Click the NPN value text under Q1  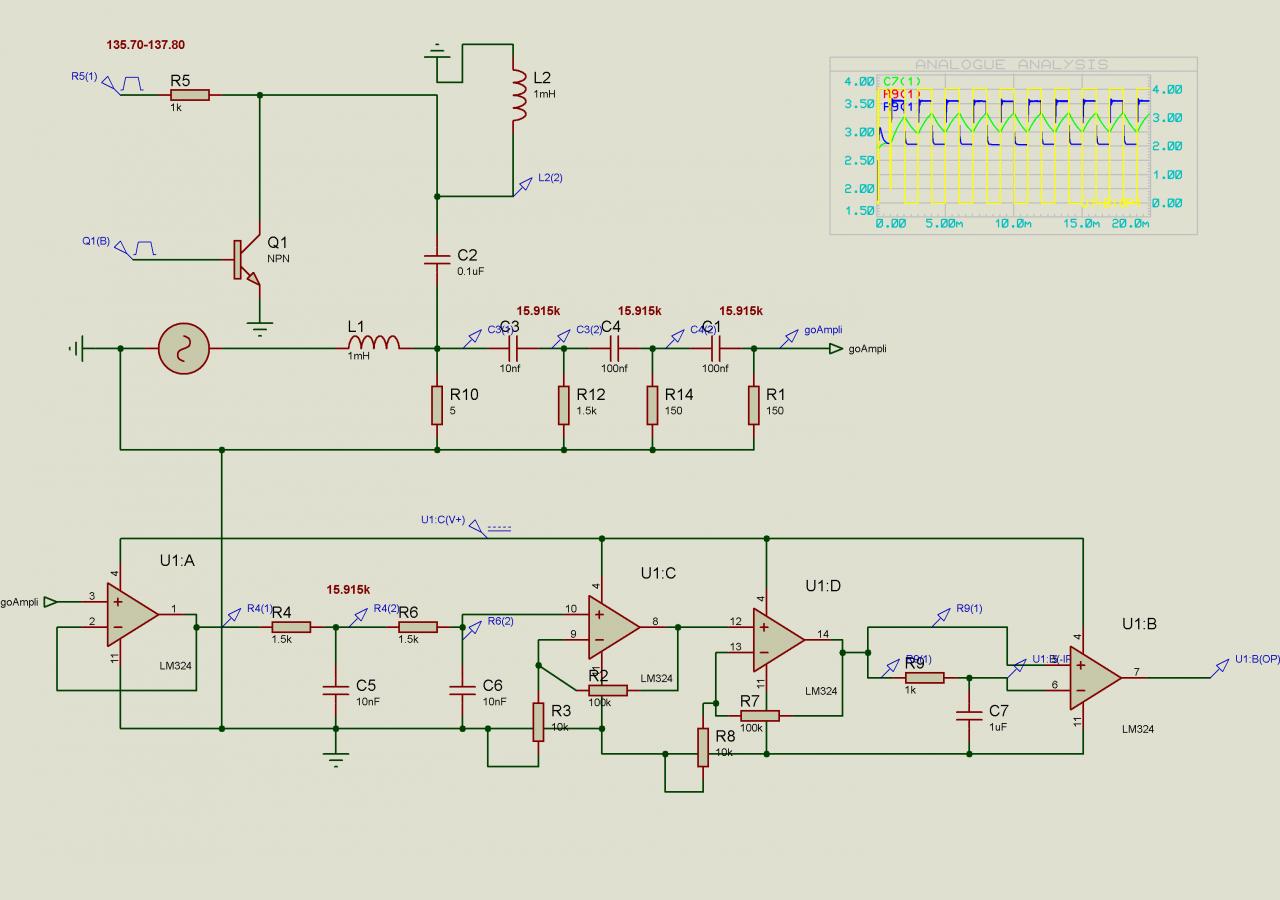(x=278, y=258)
